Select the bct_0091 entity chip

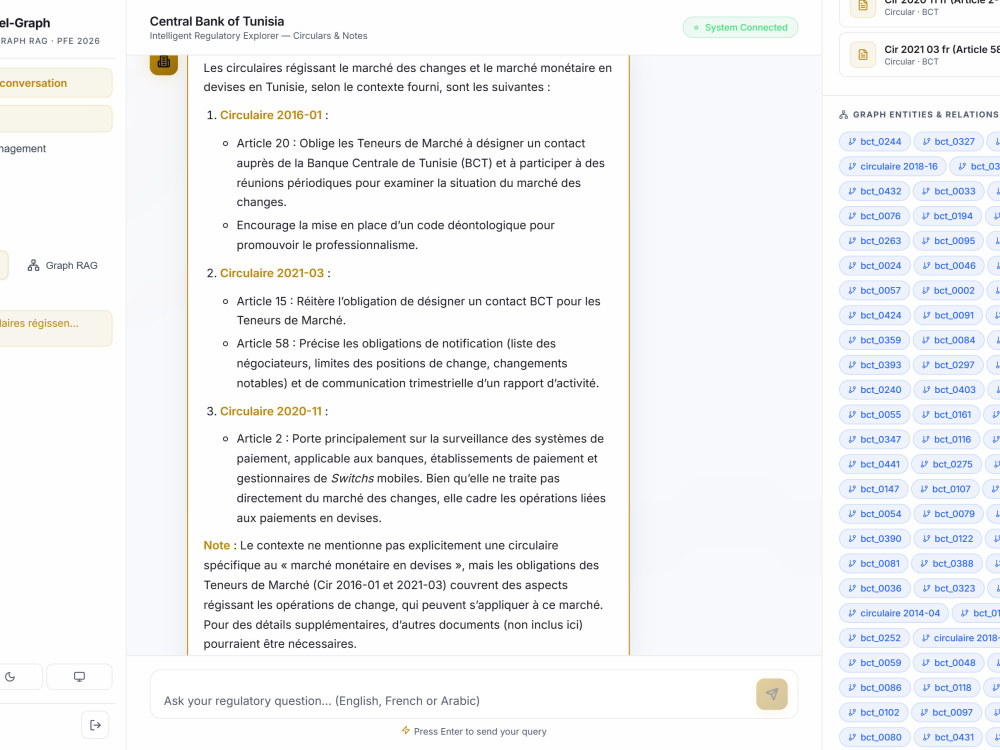(x=948, y=316)
